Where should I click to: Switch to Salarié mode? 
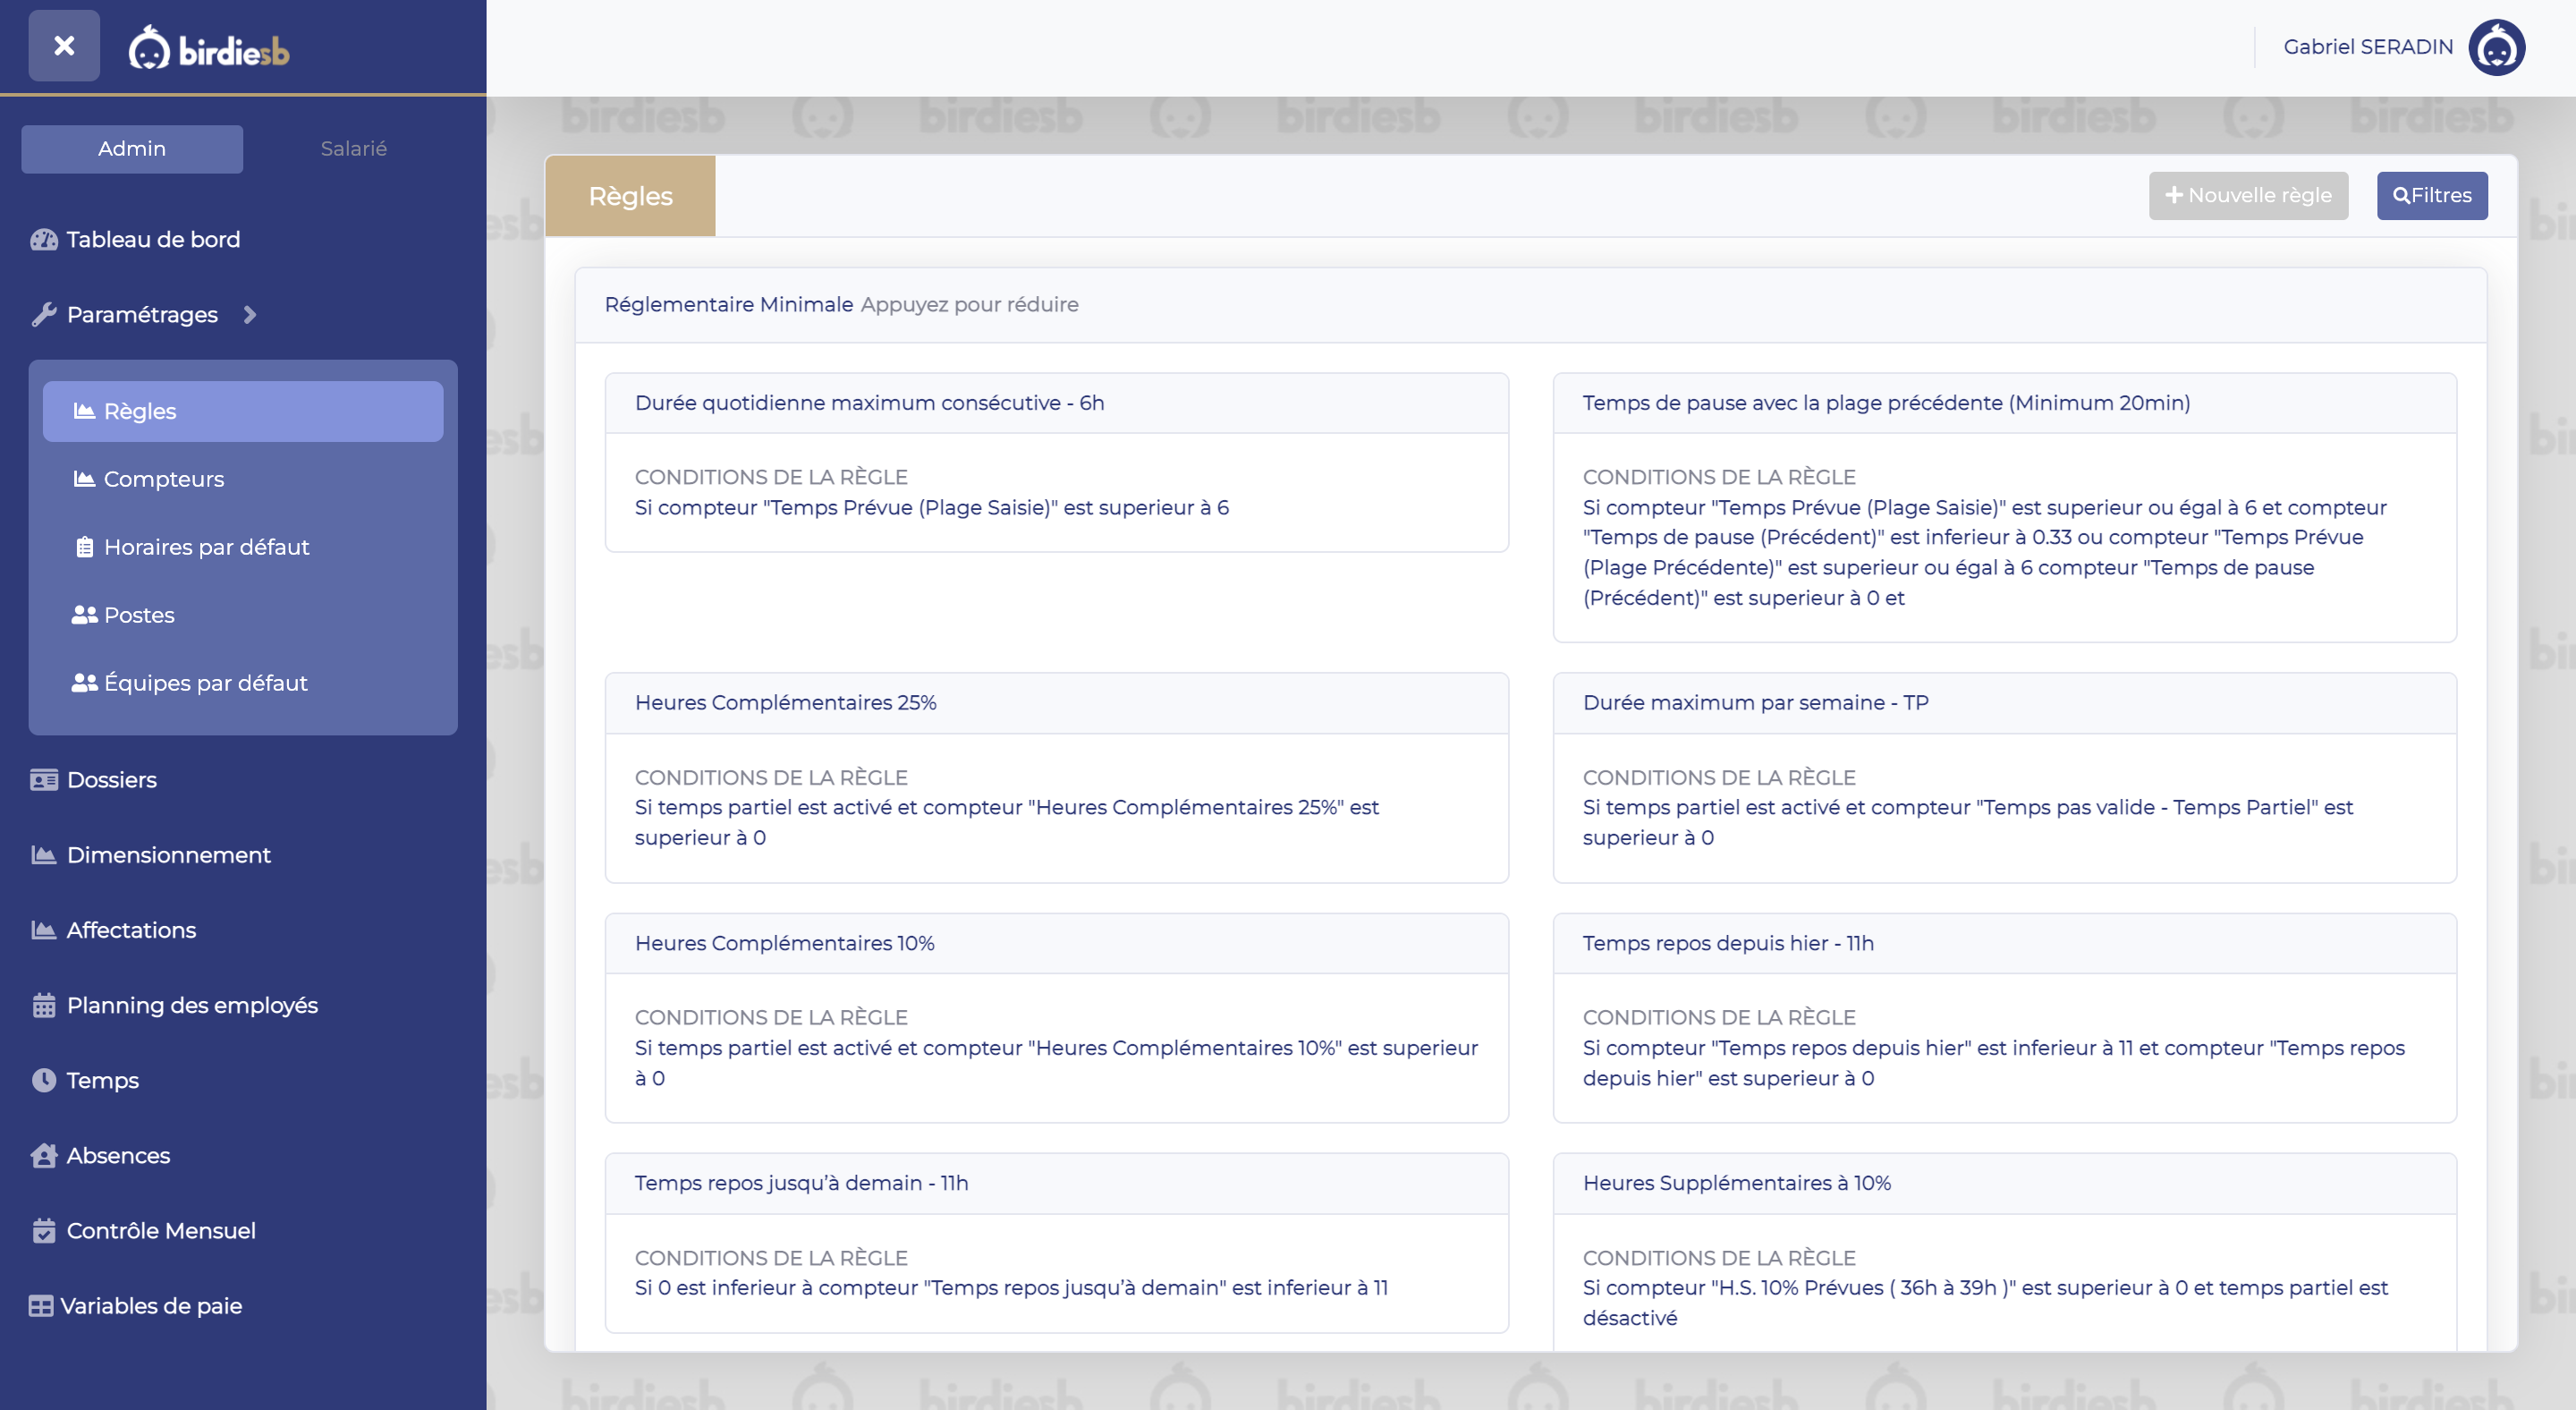click(353, 149)
